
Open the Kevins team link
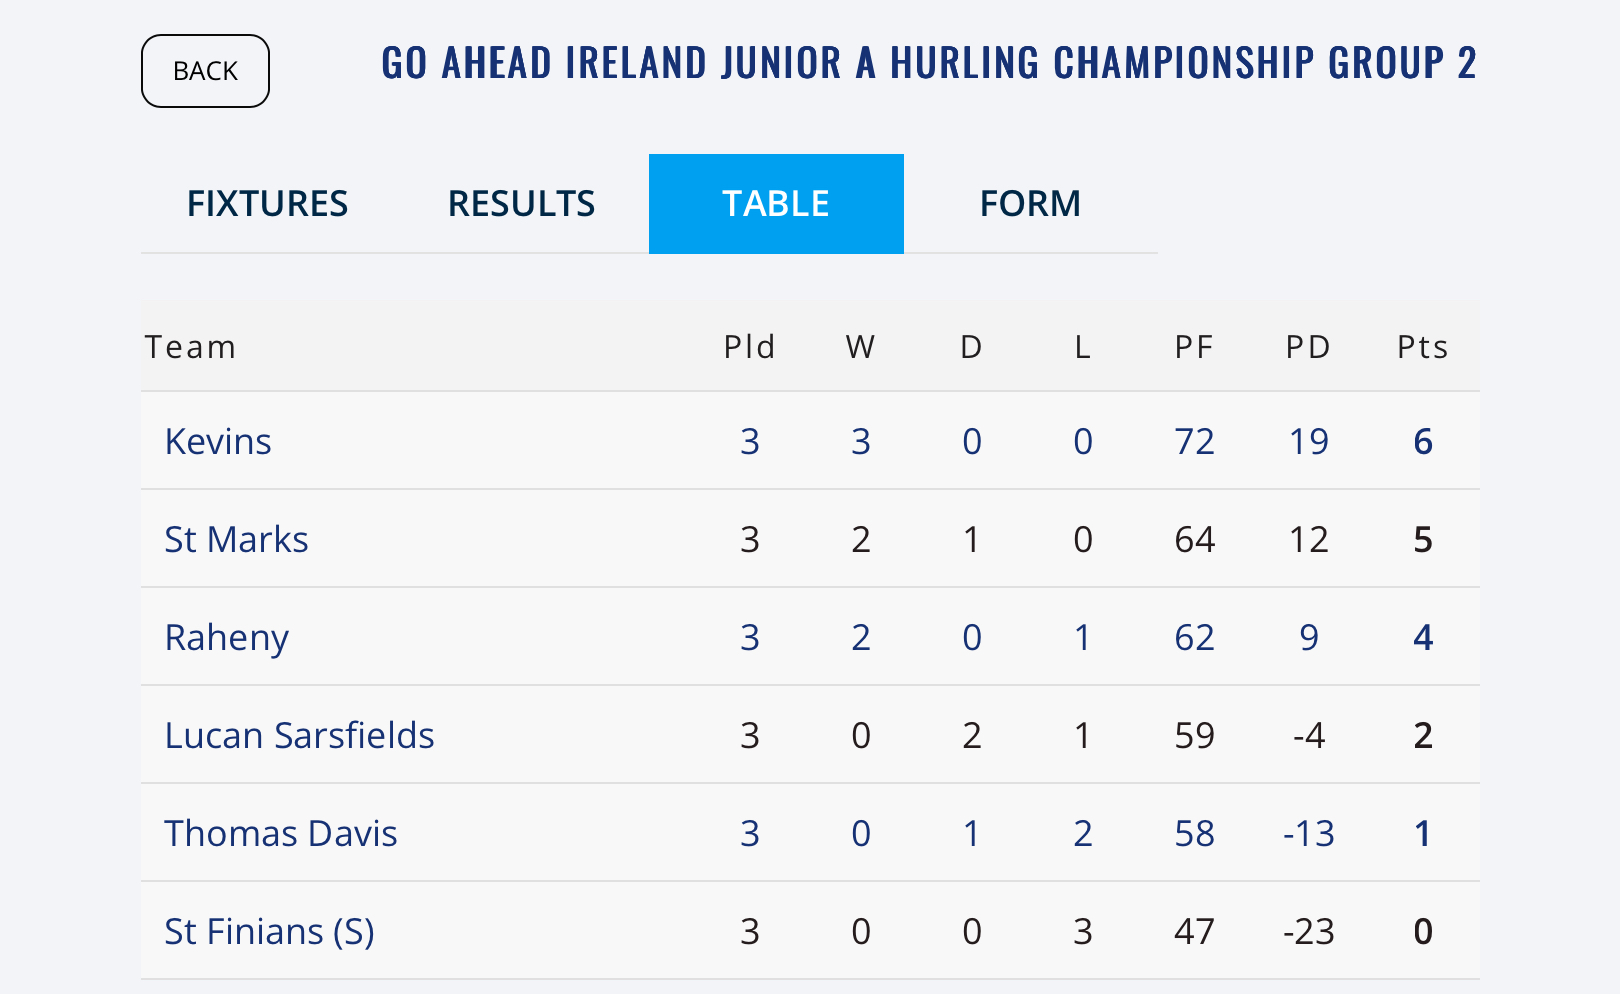pyautogui.click(x=218, y=441)
